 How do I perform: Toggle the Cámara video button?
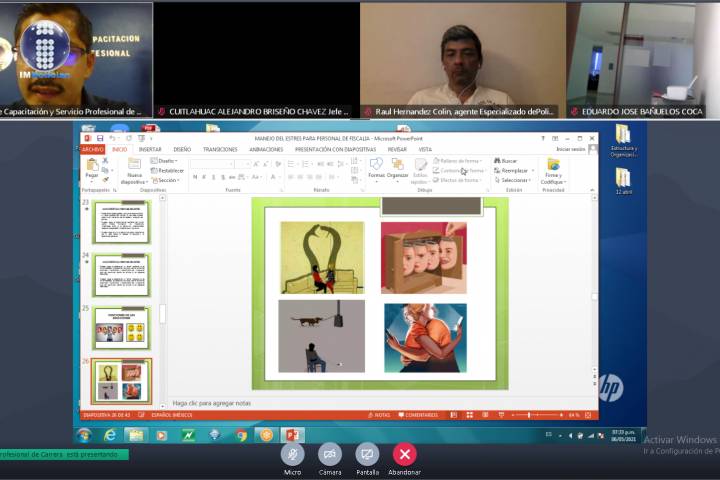[x=330, y=454]
